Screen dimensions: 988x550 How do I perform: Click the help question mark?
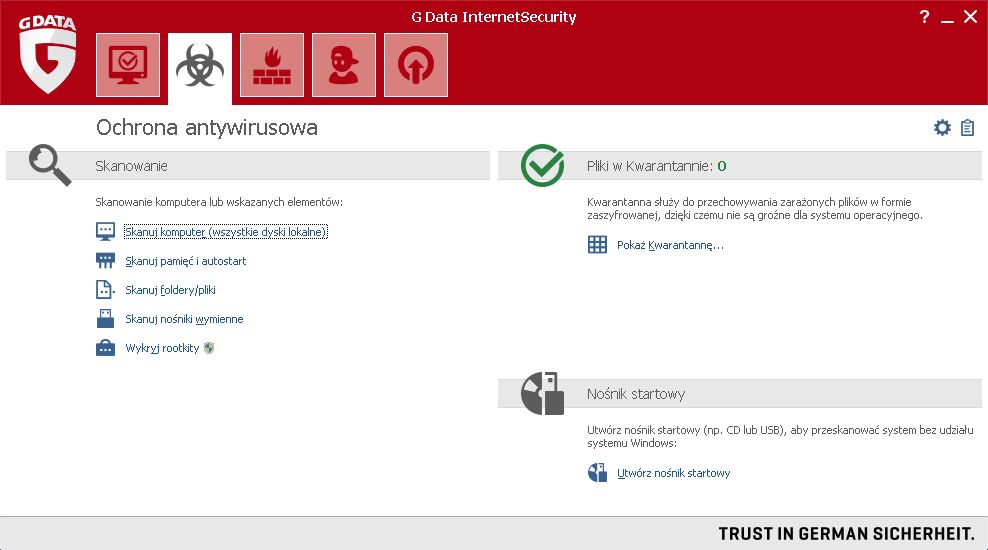924,17
